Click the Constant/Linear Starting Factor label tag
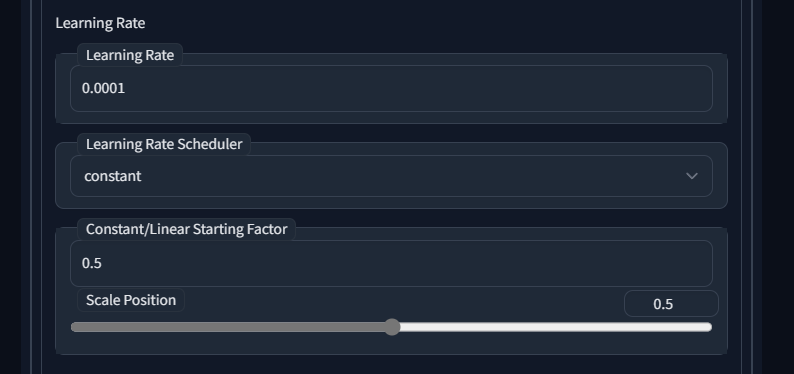Image resolution: width=794 pixels, height=374 pixels. (x=187, y=229)
